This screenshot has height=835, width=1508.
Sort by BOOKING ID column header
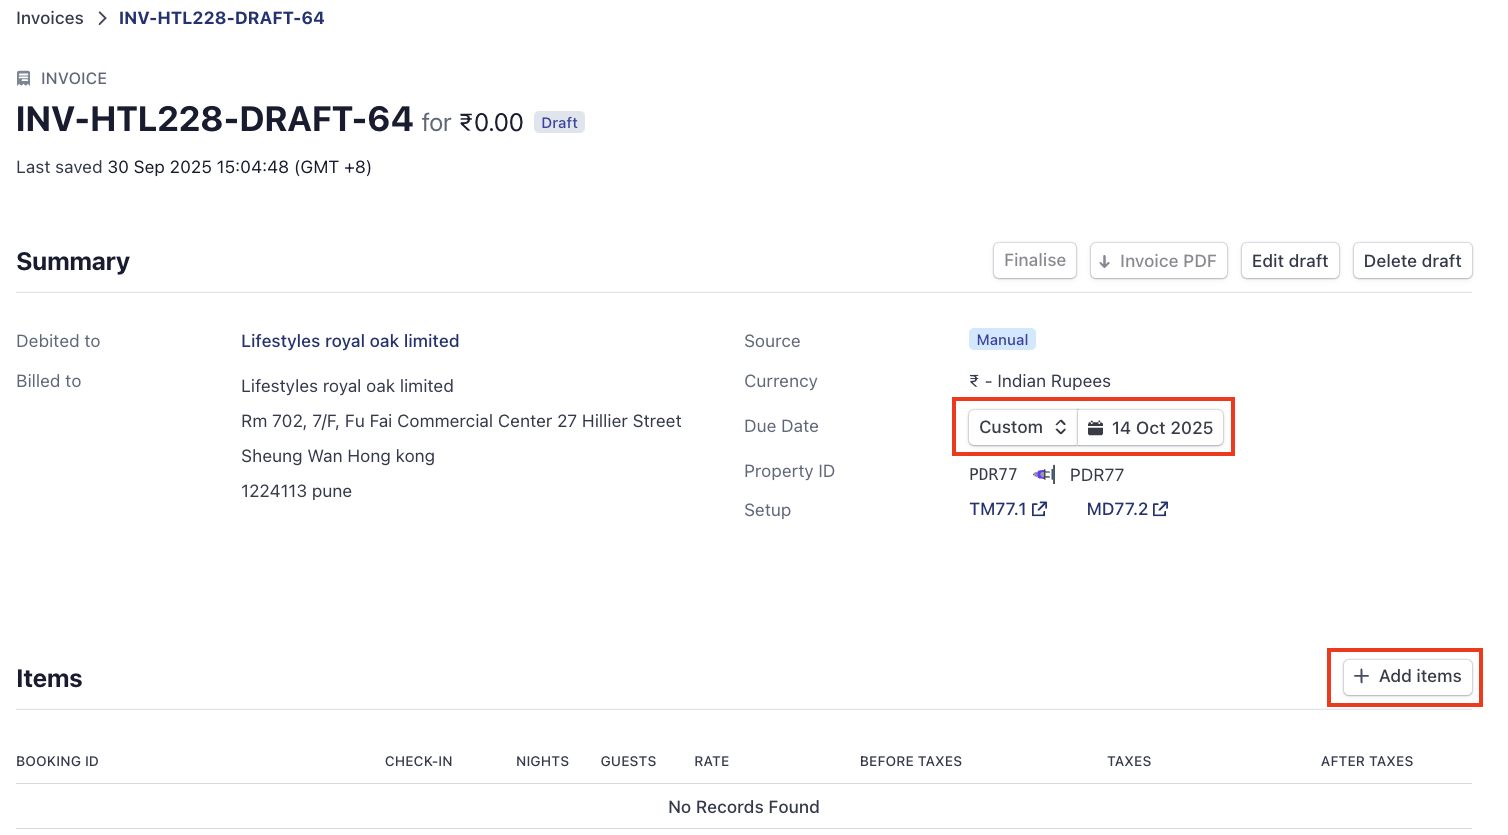click(57, 761)
